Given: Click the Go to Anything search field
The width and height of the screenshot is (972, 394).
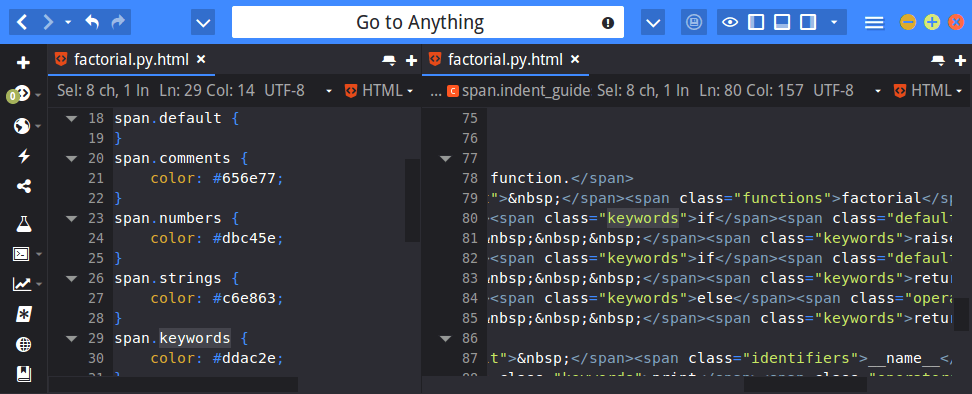Looking at the screenshot, I should [428, 23].
